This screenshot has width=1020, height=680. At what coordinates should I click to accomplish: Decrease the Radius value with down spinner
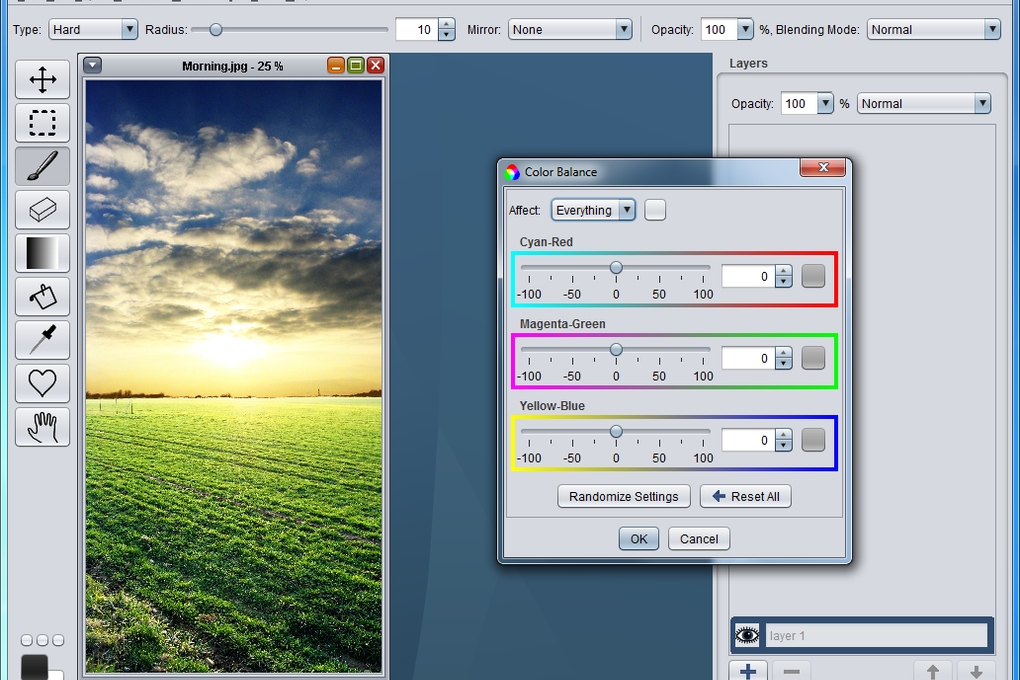tap(446, 34)
